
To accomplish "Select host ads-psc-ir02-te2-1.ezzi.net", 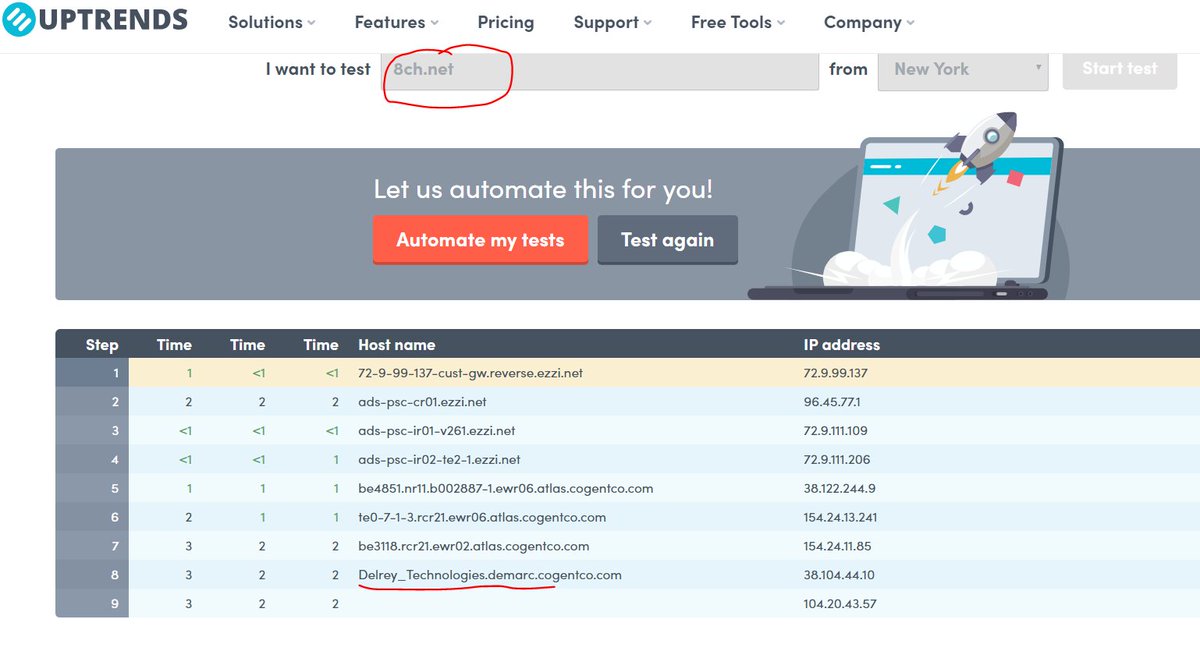I will pos(439,460).
